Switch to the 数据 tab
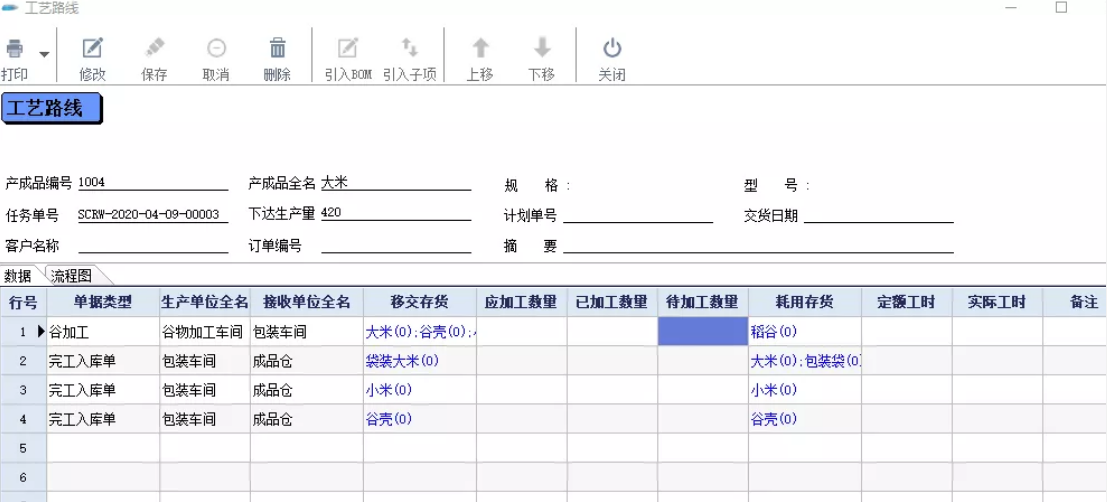1107x502 pixels. 18,276
